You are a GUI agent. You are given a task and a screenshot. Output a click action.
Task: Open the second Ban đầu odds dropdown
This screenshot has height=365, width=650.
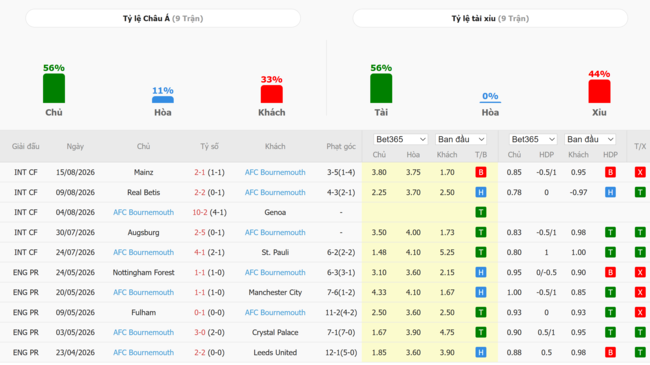pos(590,139)
